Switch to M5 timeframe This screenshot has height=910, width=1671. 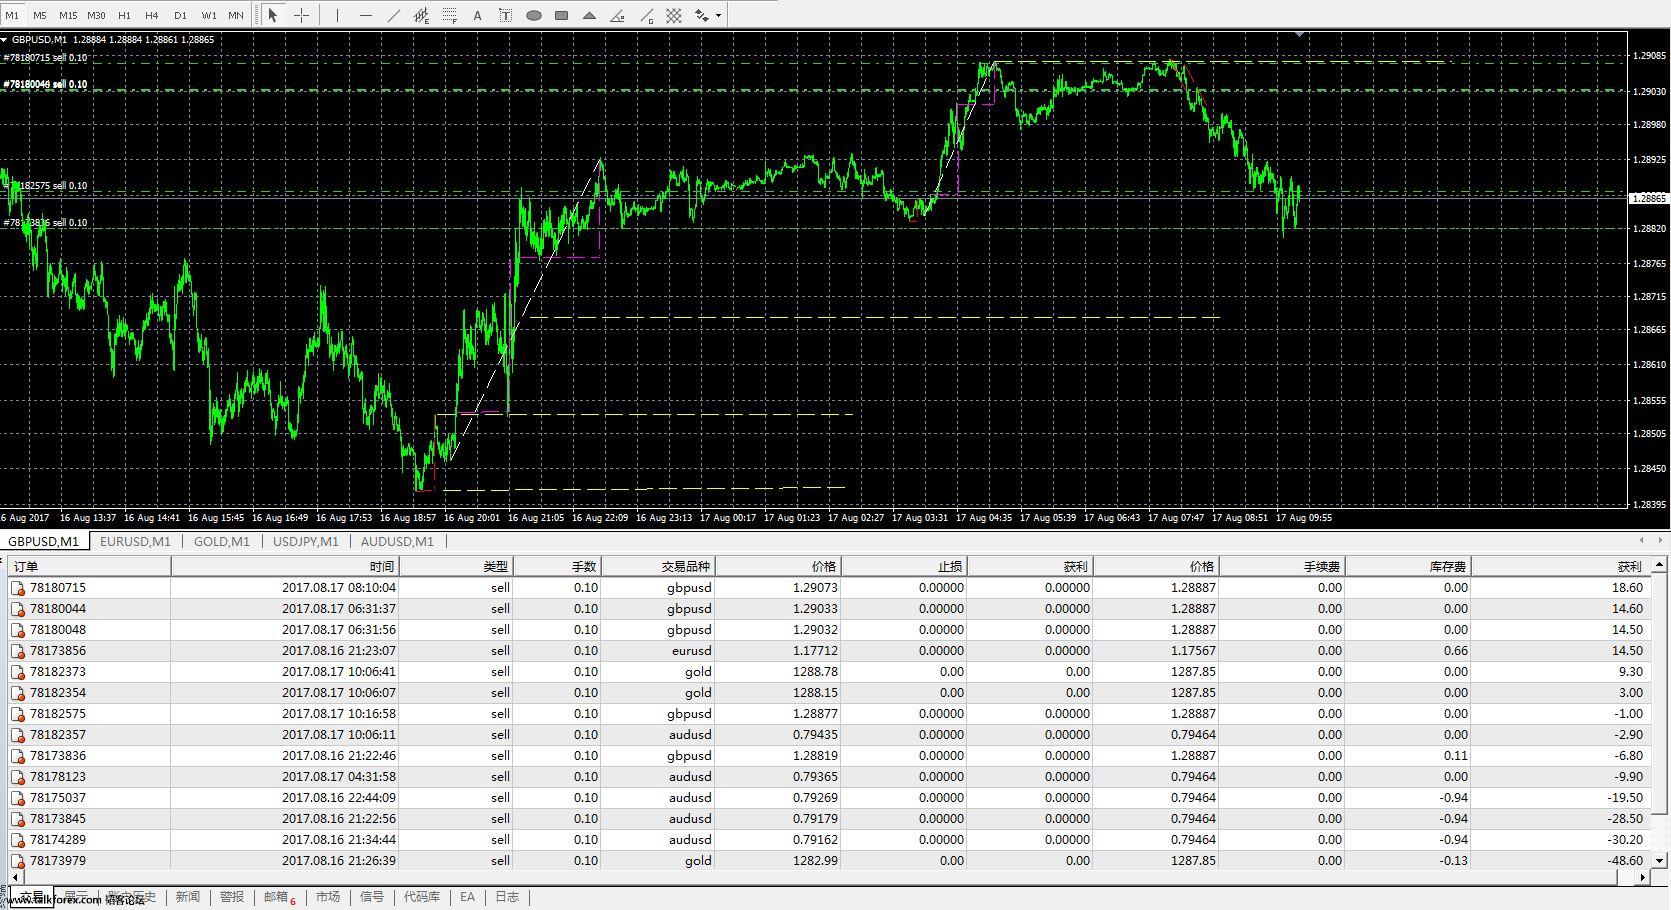click(40, 15)
